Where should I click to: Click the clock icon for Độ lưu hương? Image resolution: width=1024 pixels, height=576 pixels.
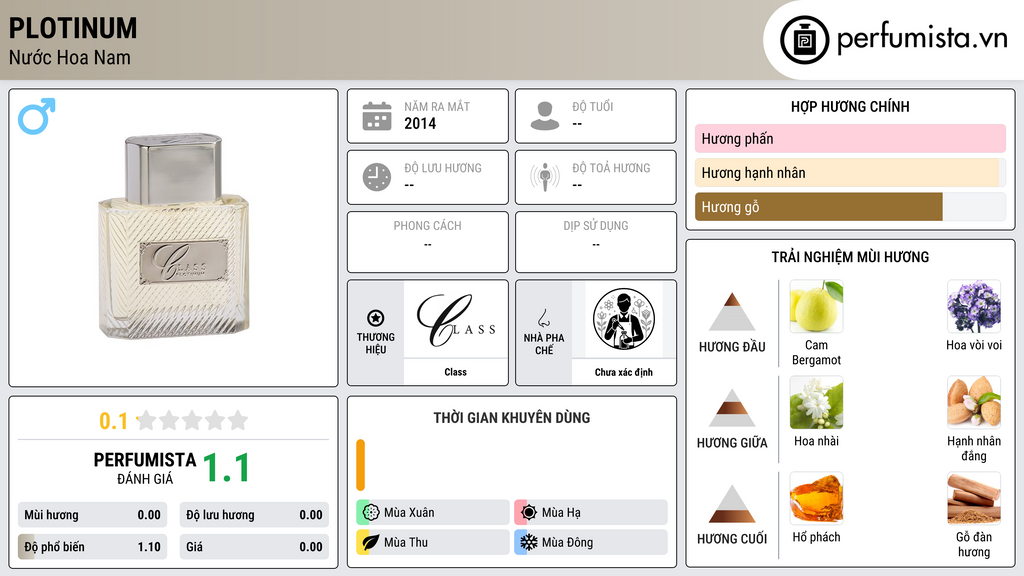click(377, 177)
